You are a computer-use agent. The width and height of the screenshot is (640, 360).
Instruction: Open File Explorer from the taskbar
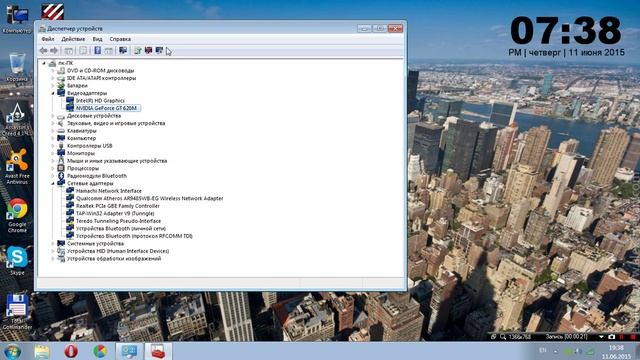42,351
